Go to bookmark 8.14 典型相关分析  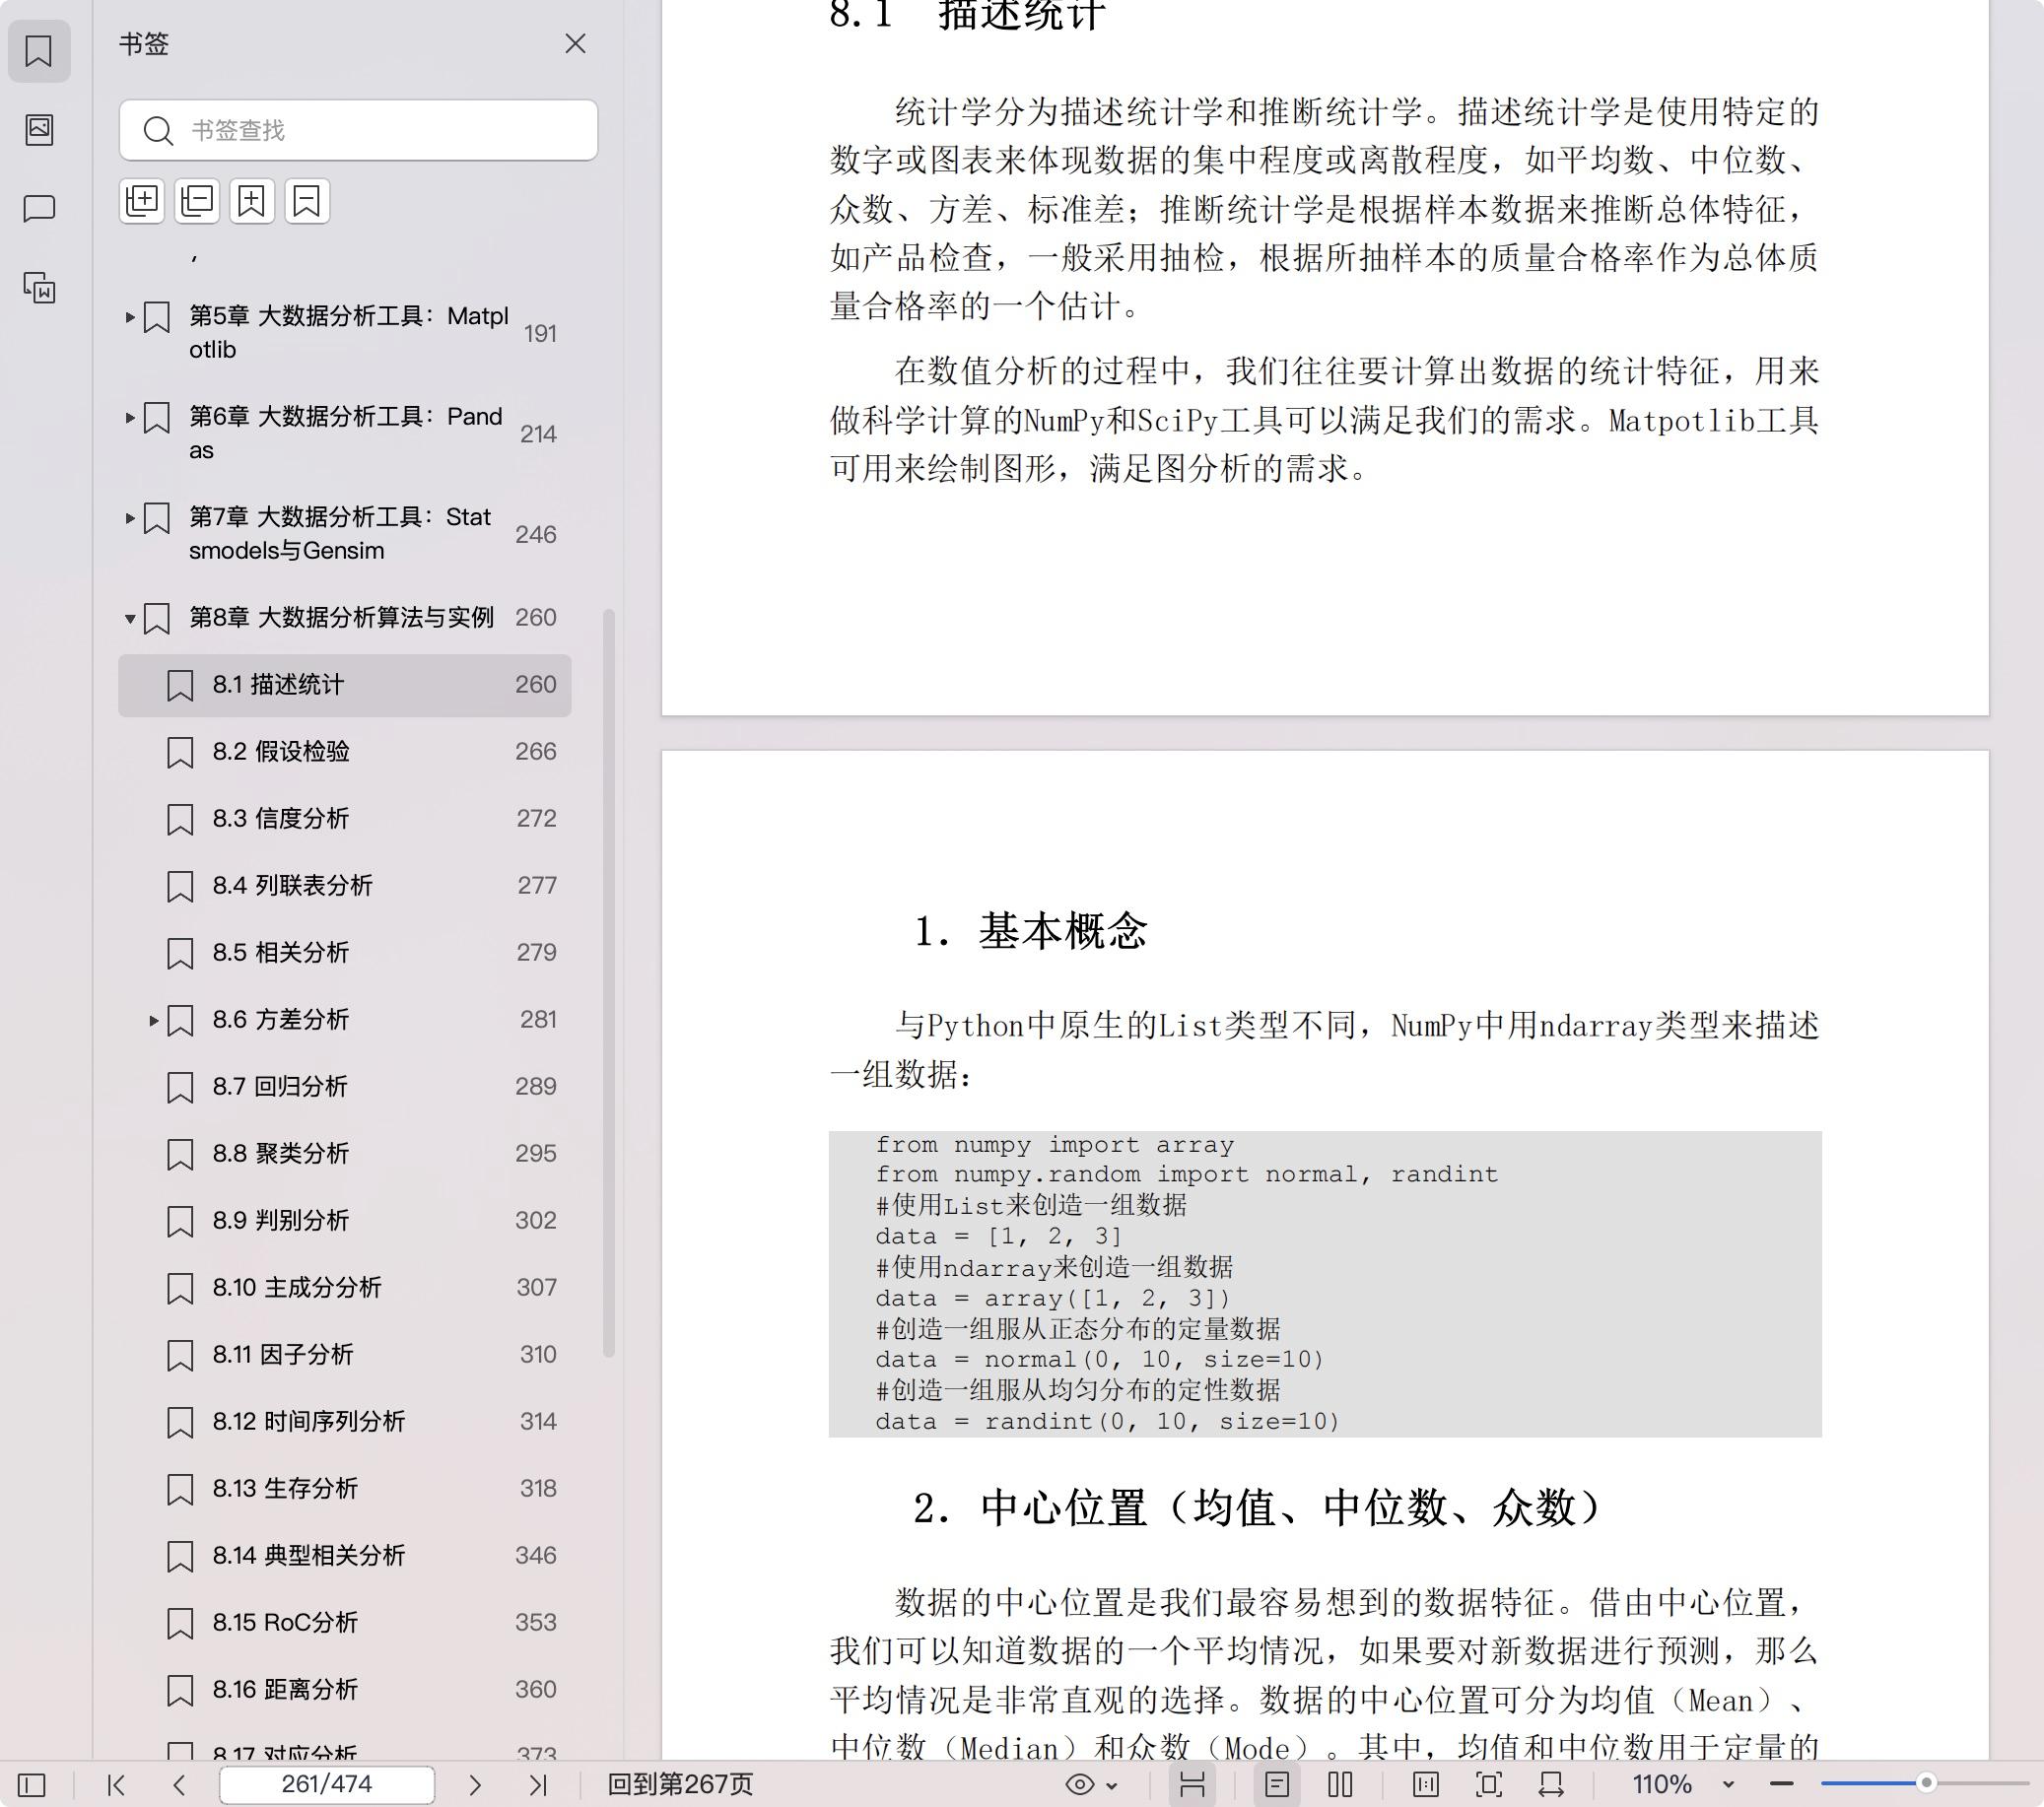coord(345,1556)
